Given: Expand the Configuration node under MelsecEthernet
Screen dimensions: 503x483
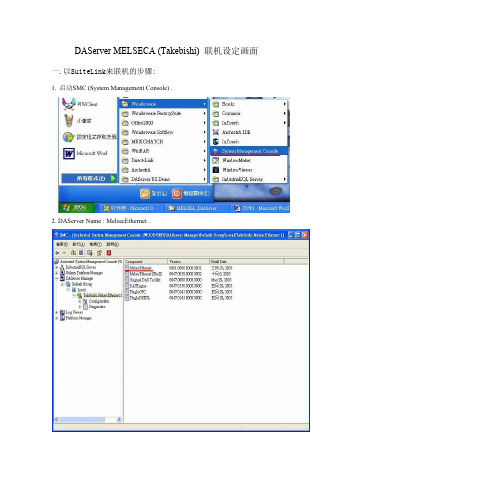Looking at the screenshot, I should [x=79, y=301].
